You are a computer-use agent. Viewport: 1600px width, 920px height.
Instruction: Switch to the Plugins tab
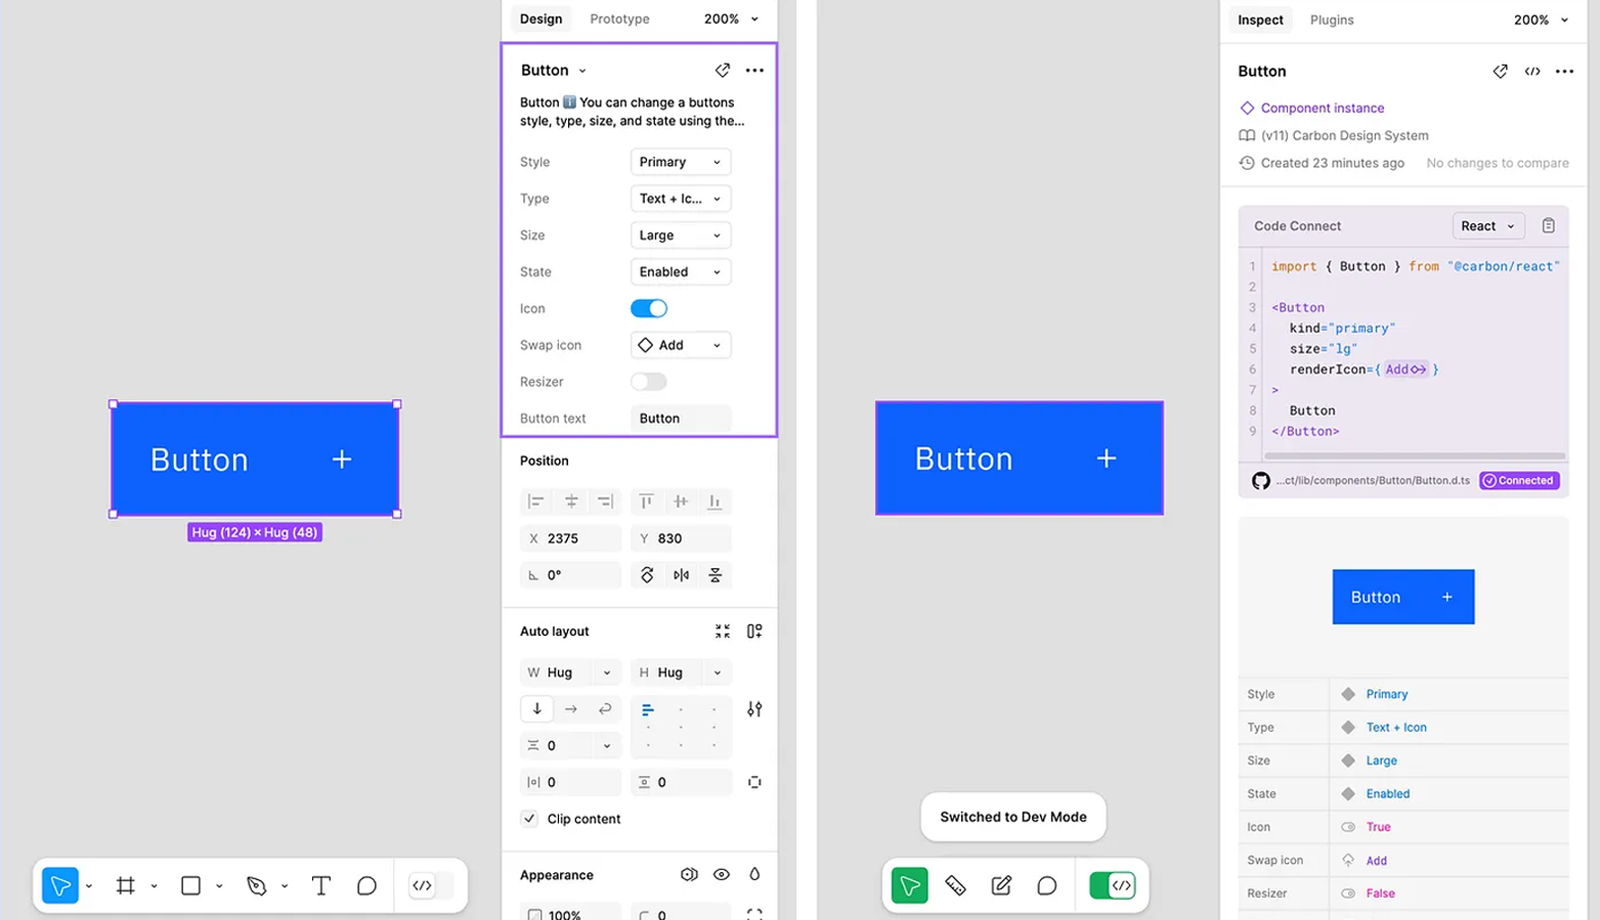pos(1331,20)
